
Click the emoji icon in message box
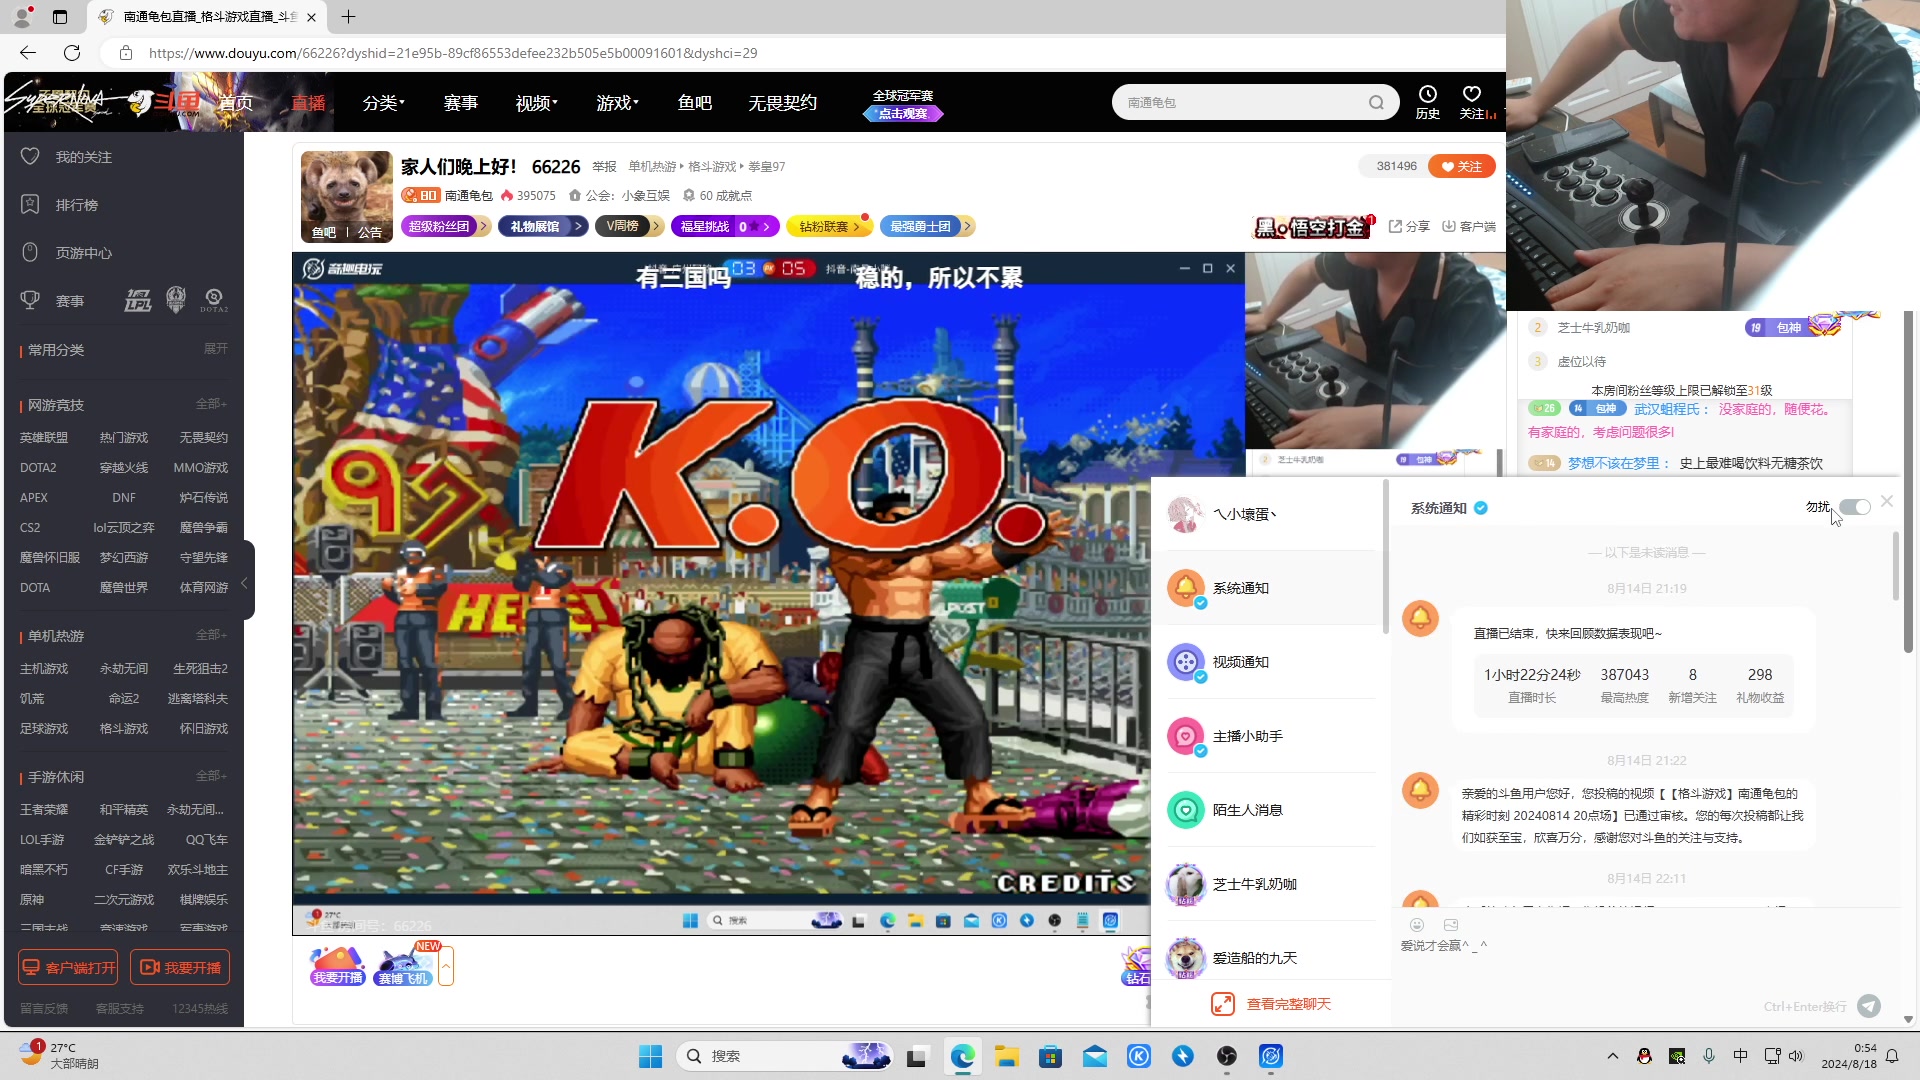1417,925
